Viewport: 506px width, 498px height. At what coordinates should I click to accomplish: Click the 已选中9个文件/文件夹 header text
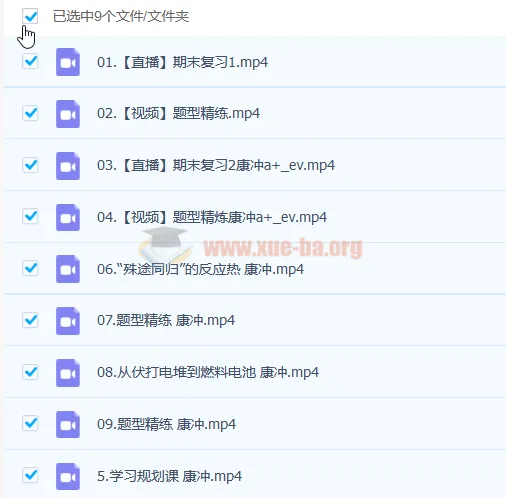121,16
